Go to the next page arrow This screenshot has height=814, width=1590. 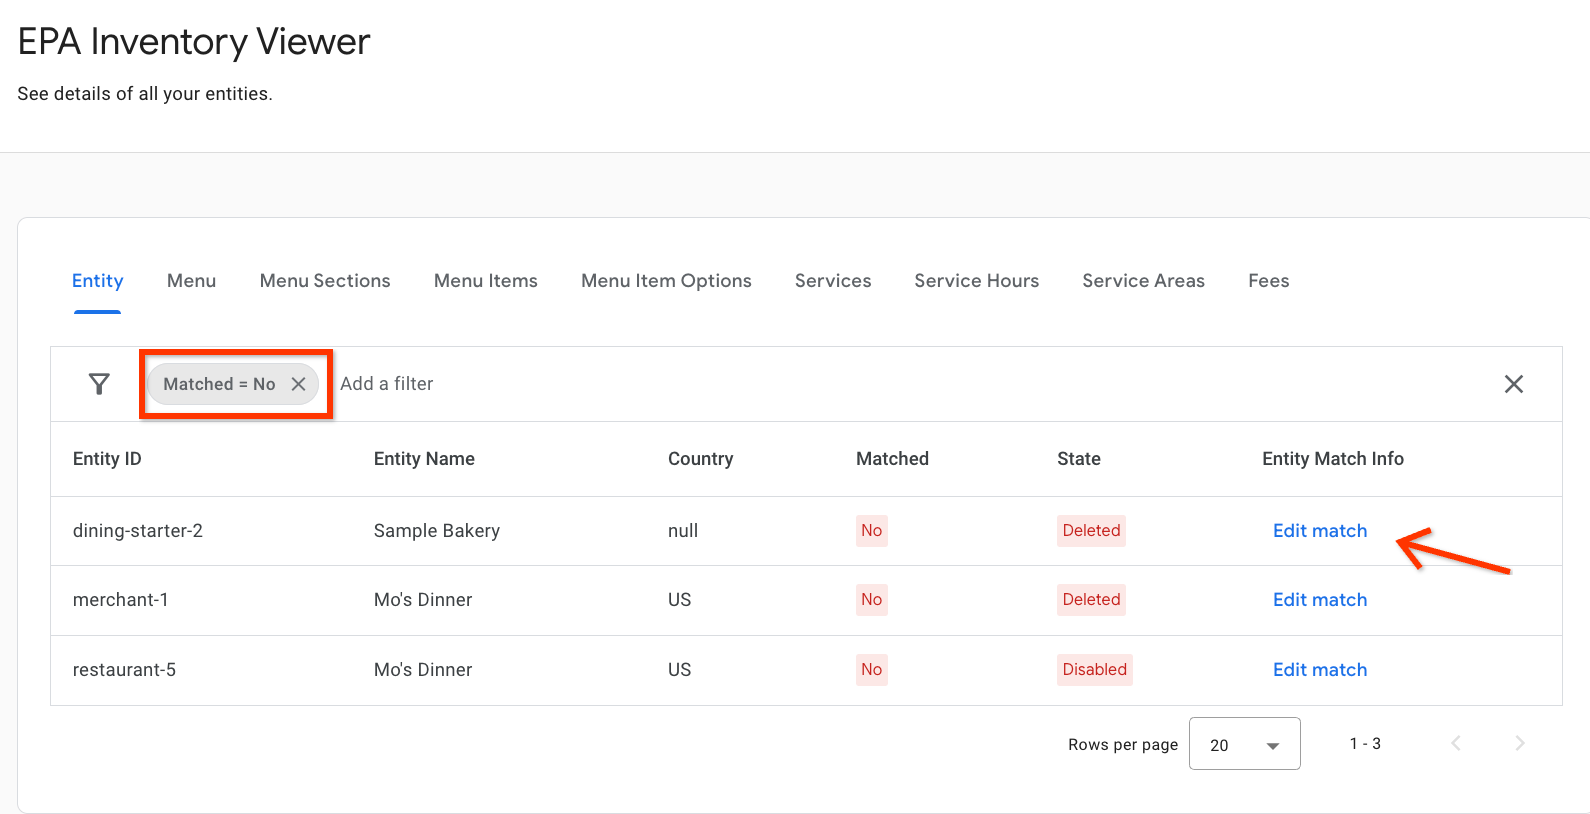tap(1519, 743)
